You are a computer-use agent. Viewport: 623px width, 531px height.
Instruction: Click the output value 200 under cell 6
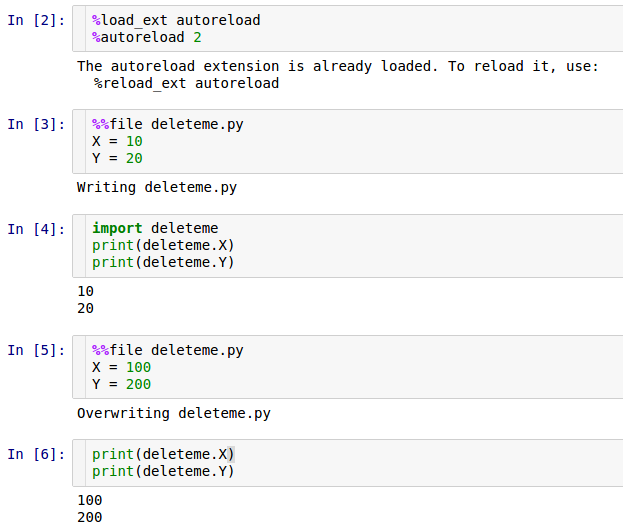[89, 517]
